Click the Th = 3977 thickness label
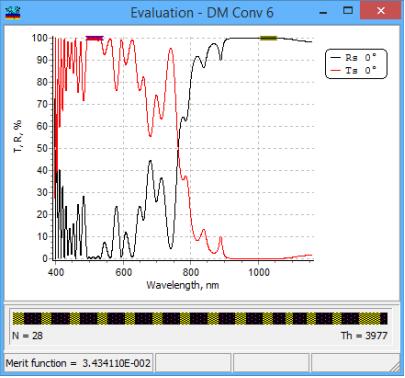This screenshot has height=378, width=405. [364, 335]
